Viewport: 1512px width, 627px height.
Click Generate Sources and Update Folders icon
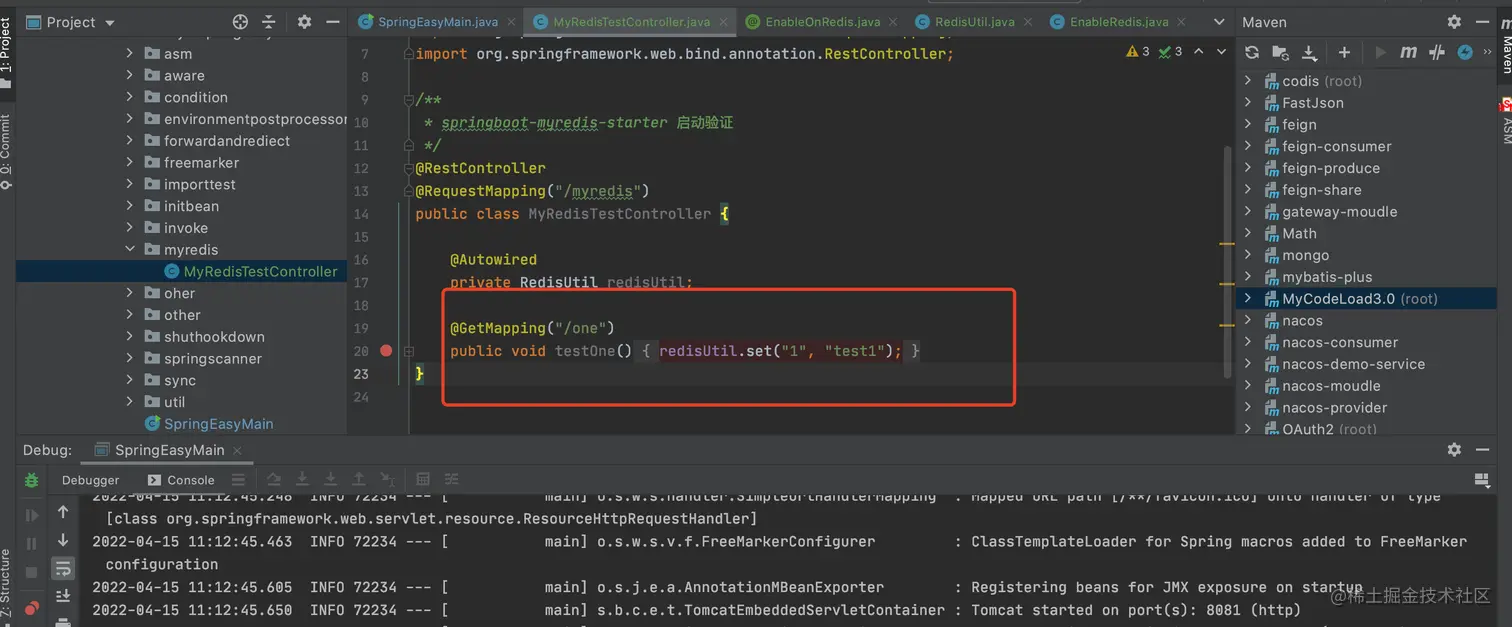click(1280, 53)
